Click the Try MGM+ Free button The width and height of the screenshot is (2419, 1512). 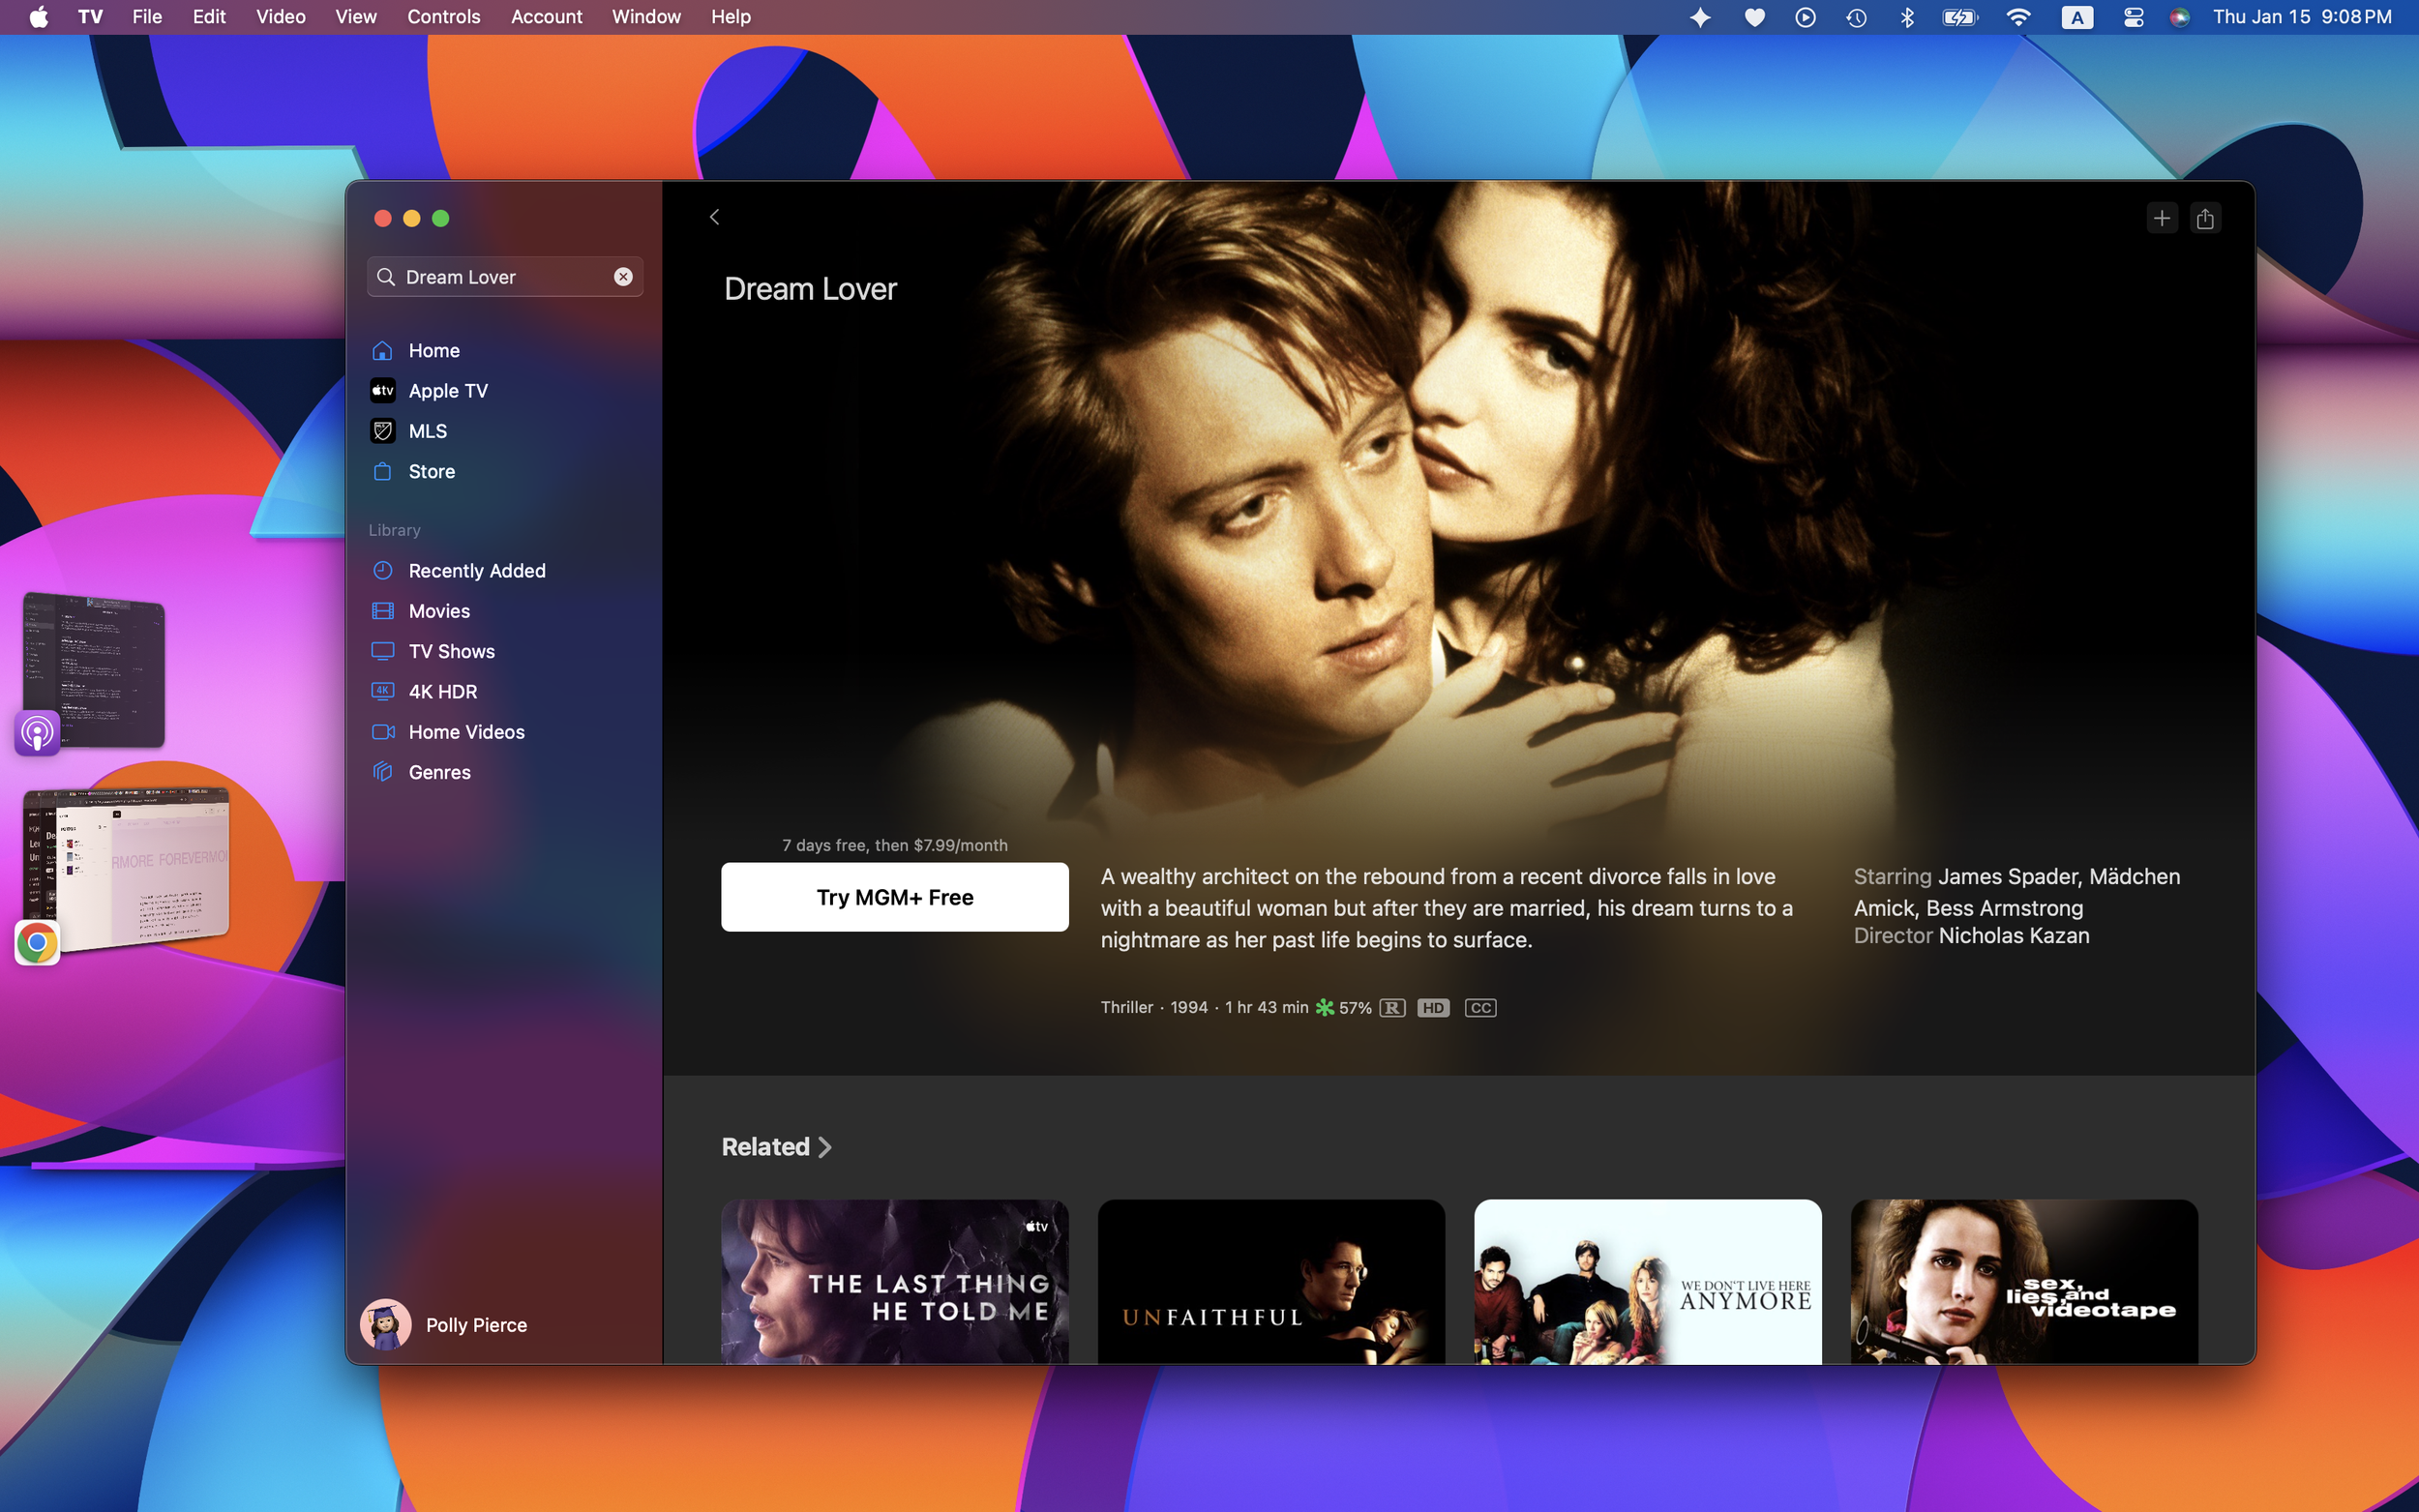pyautogui.click(x=894, y=897)
